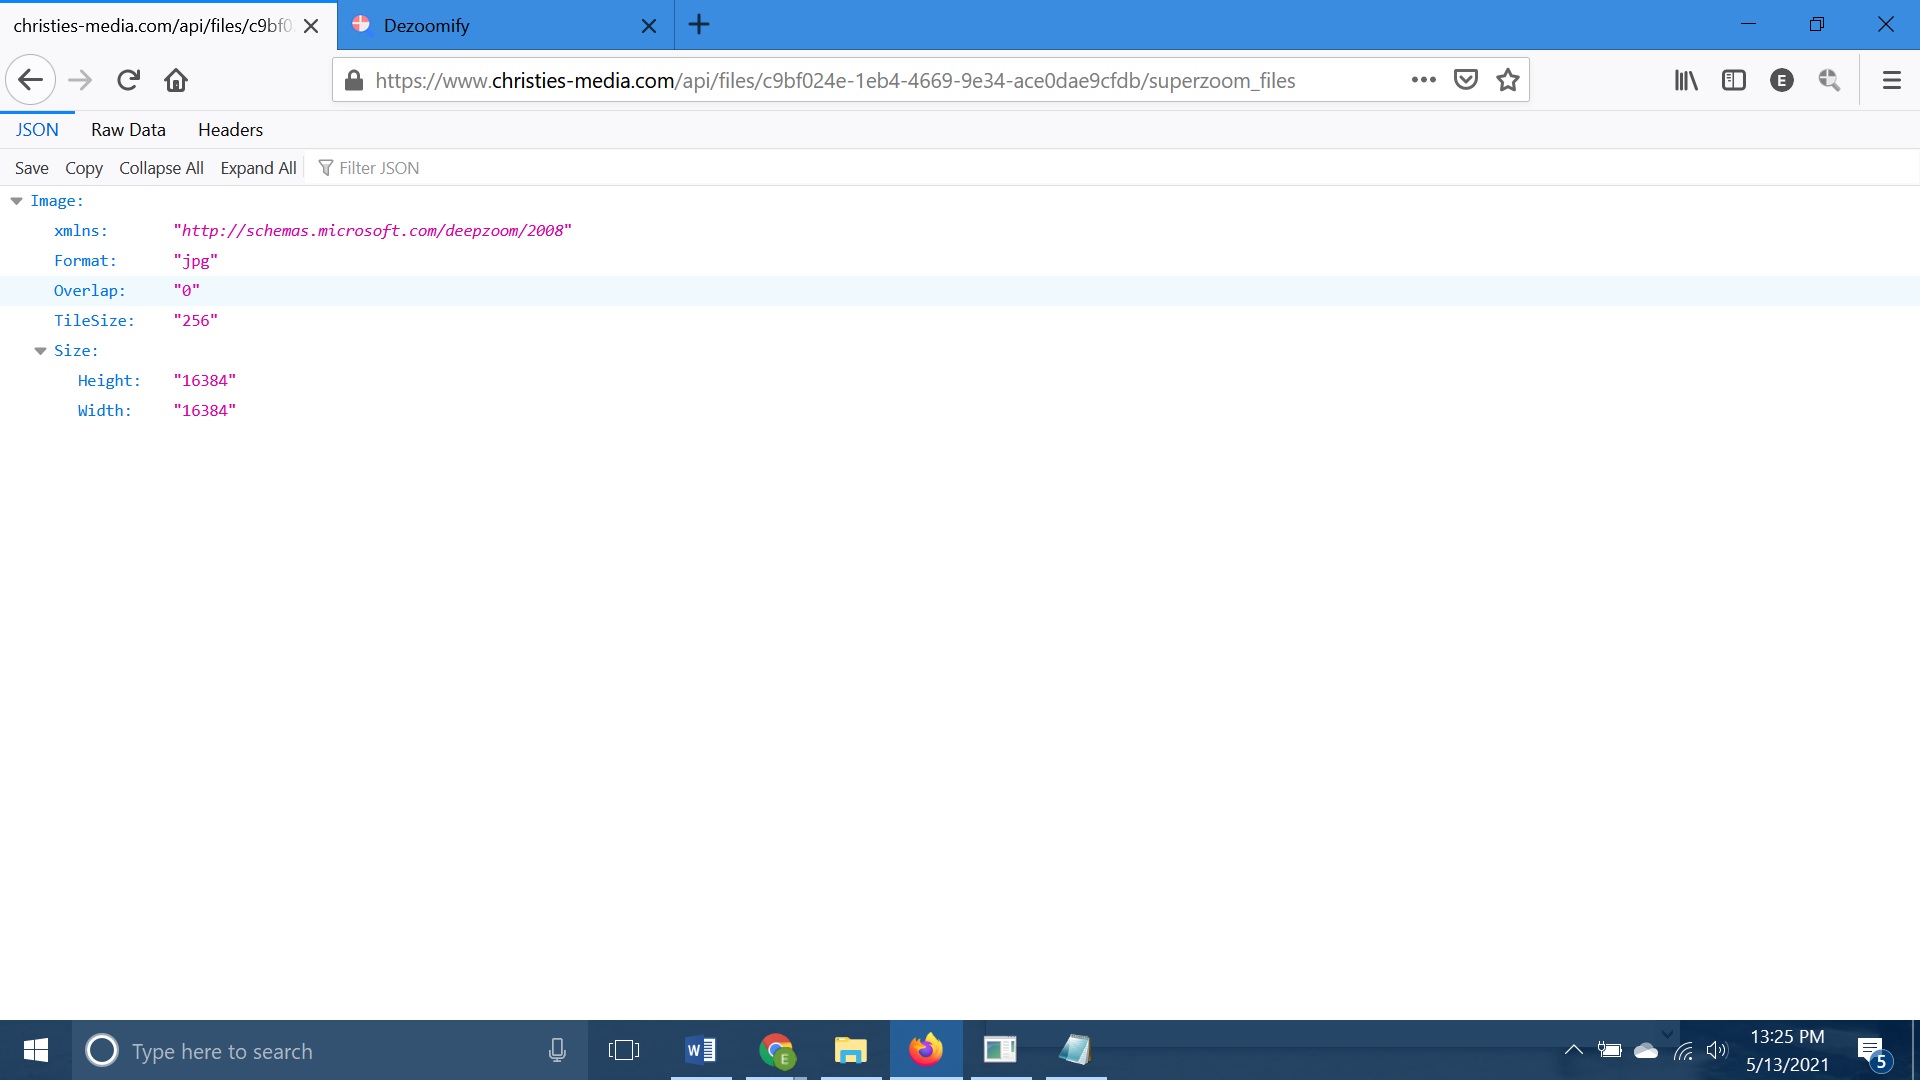1920x1080 pixels.
Task: Open the page actions ellipsis menu
Action: [x=1424, y=80]
